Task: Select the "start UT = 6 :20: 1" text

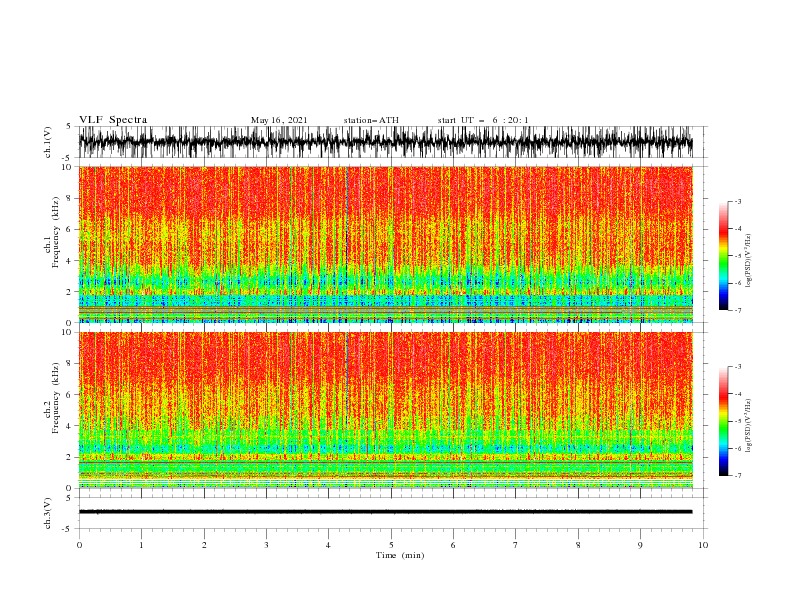Action: click(x=483, y=120)
